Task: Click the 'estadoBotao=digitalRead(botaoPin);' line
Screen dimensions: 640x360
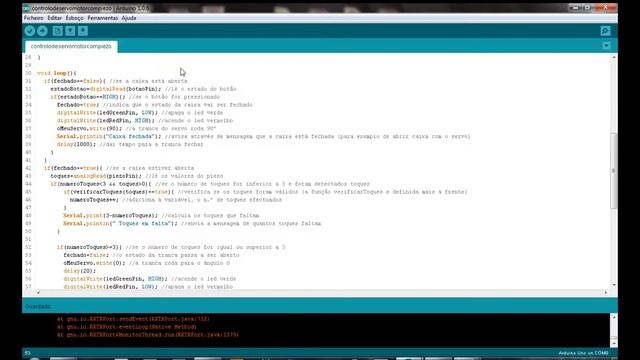Action: (x=143, y=89)
